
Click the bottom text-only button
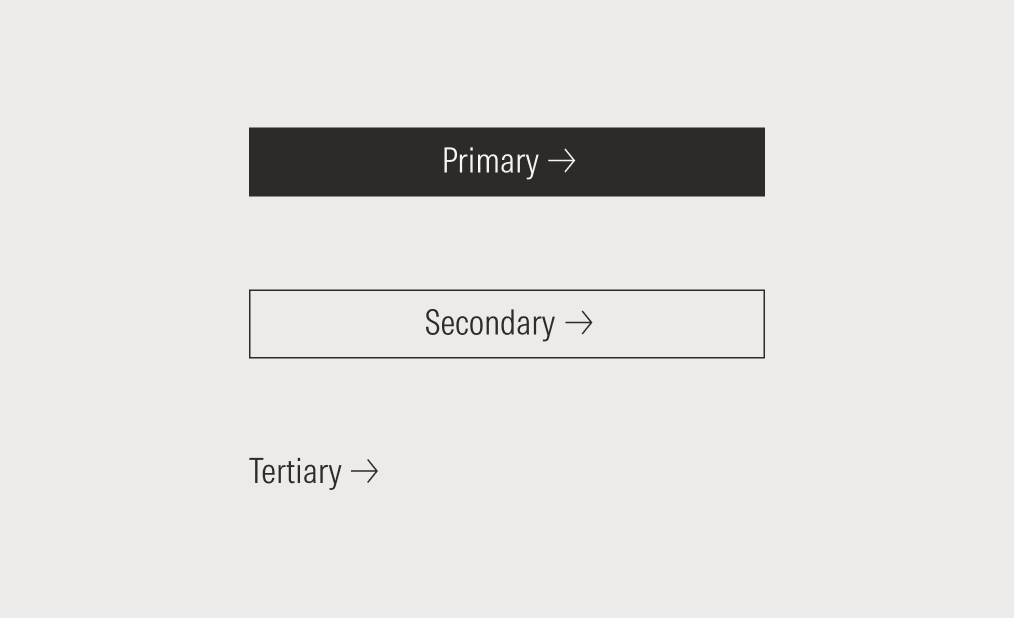pyautogui.click(x=314, y=470)
